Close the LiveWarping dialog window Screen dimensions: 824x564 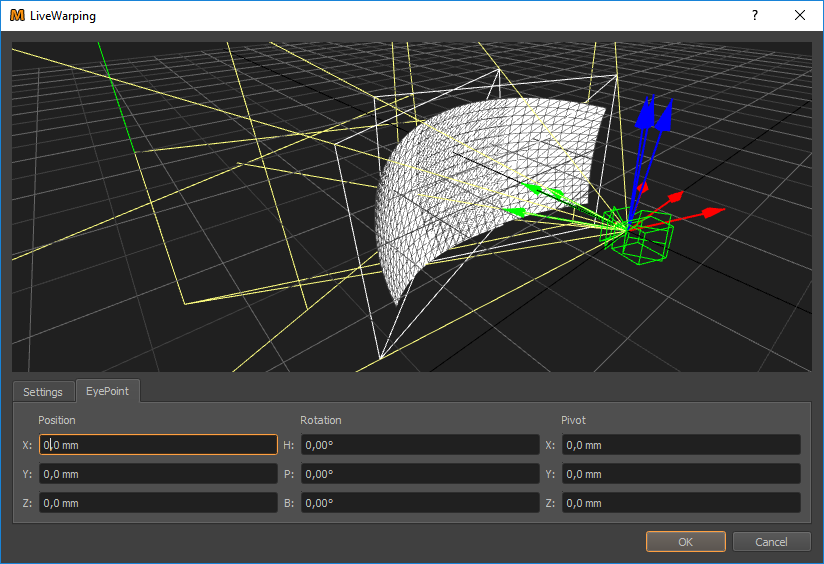pos(800,16)
